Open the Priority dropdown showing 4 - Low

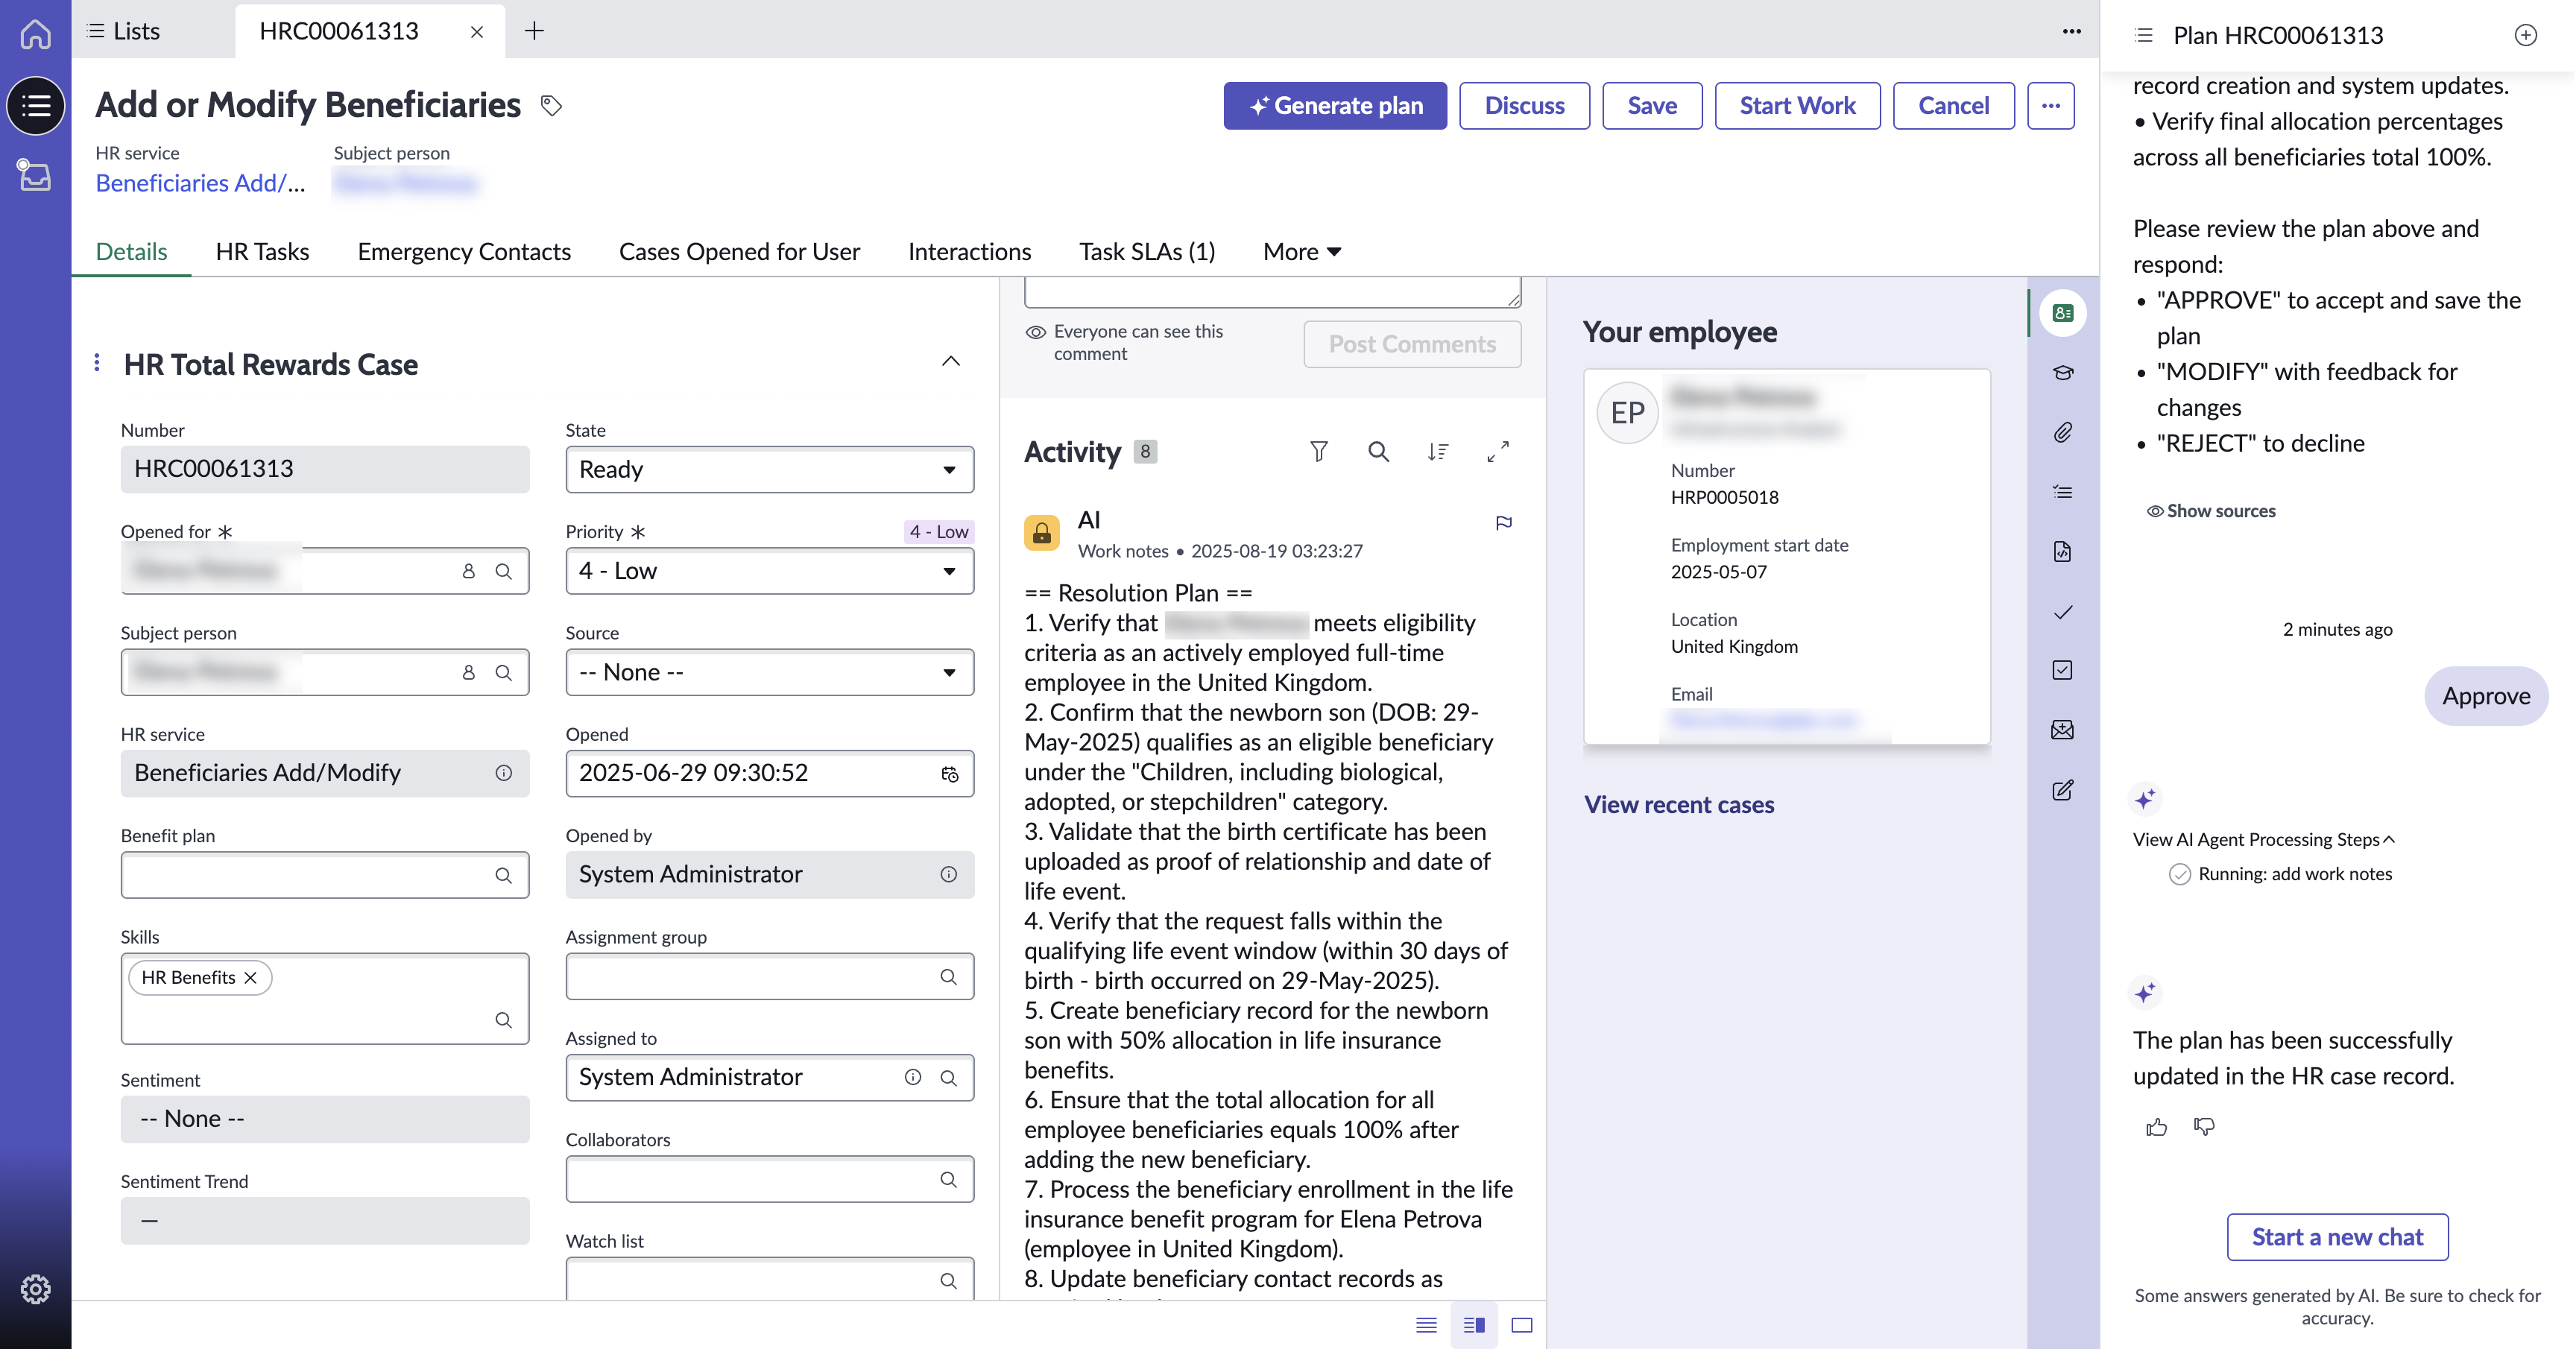click(x=769, y=571)
